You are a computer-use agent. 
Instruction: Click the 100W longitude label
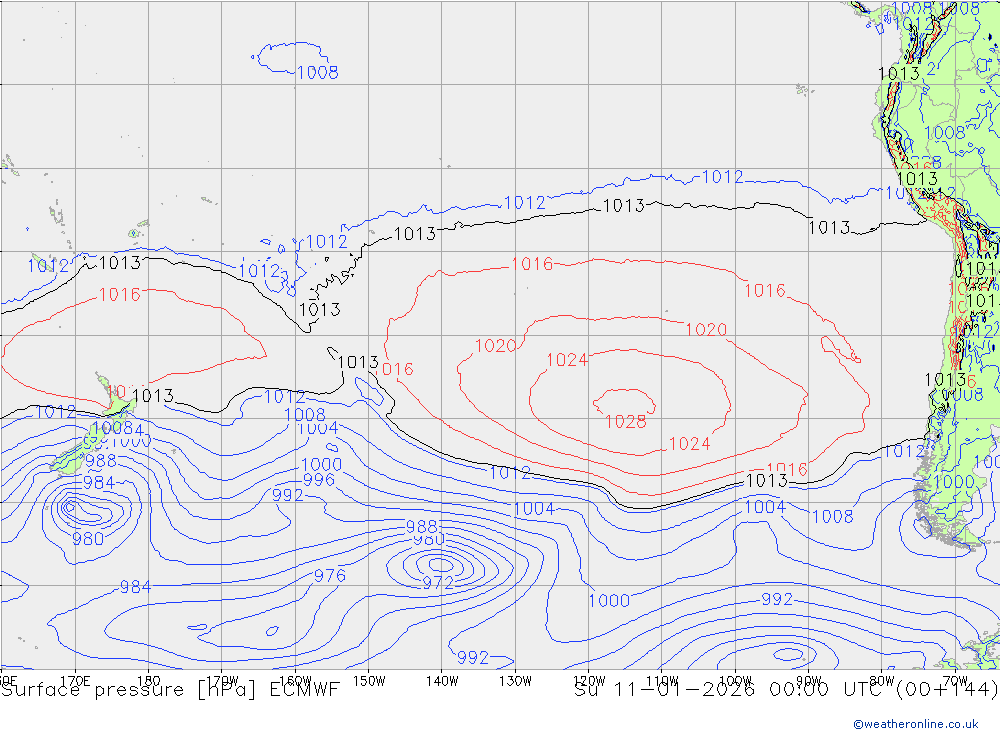click(x=735, y=681)
